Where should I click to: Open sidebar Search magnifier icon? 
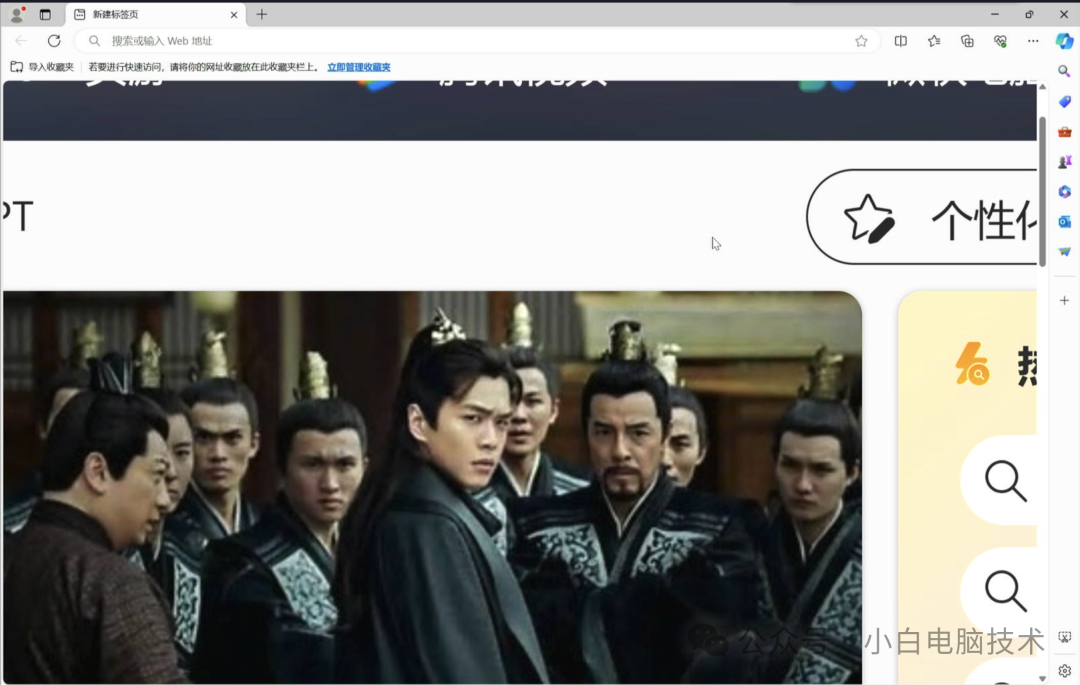pos(1064,71)
